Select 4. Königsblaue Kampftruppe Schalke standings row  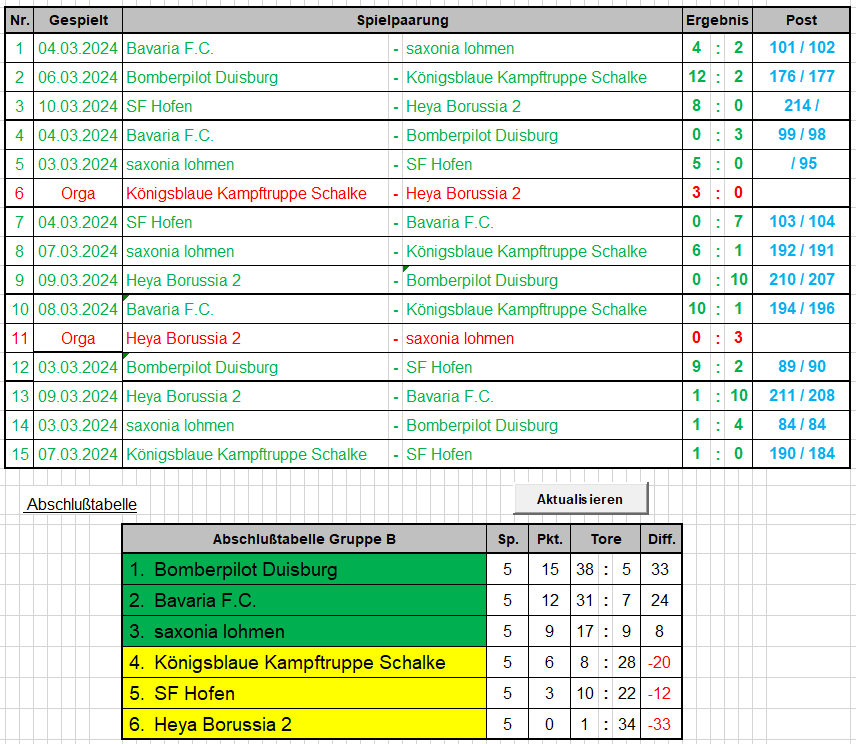[x=304, y=662]
